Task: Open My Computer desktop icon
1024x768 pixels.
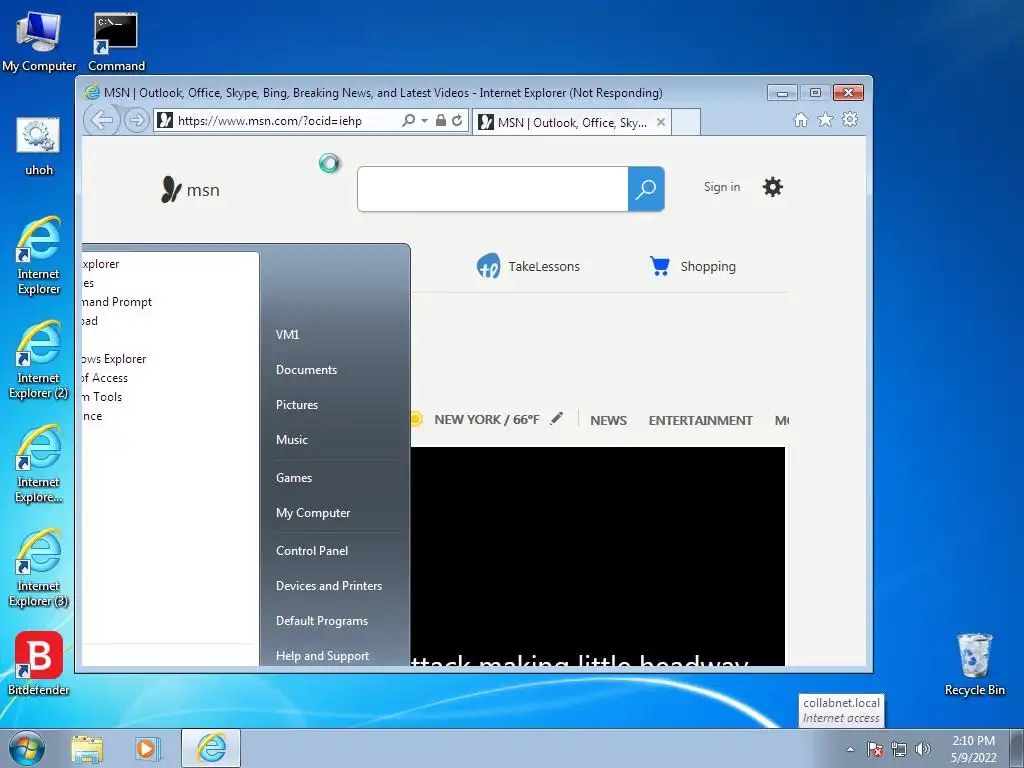Action: (x=39, y=41)
